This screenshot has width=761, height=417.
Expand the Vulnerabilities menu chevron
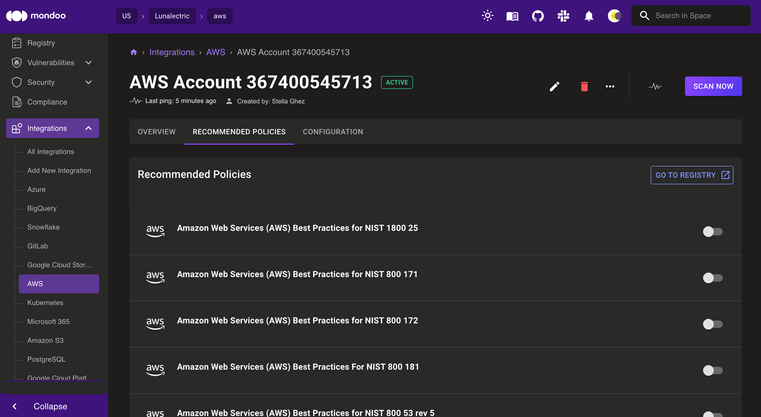88,63
